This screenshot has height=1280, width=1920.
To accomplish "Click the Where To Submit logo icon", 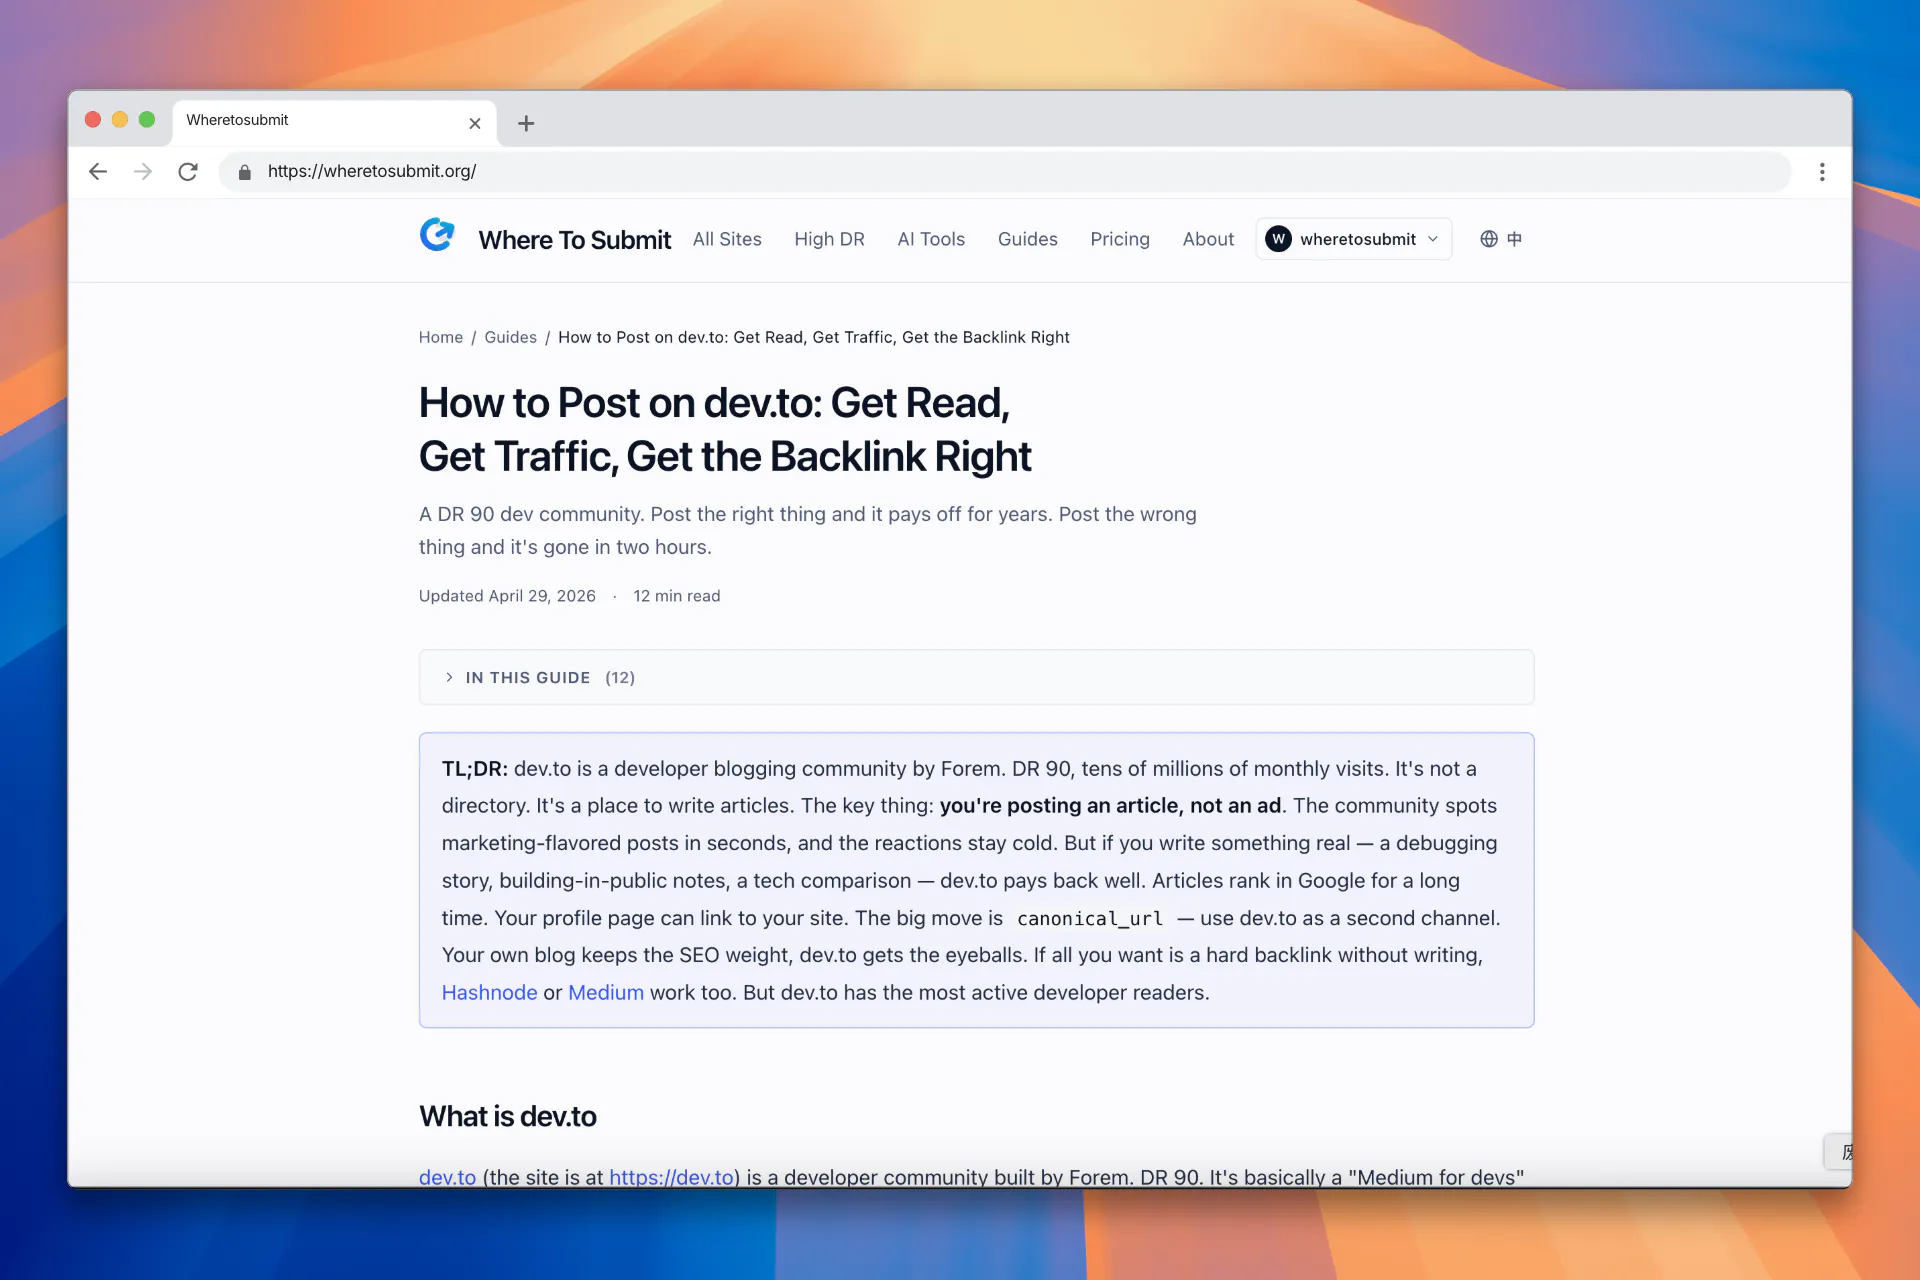I will click(x=437, y=236).
